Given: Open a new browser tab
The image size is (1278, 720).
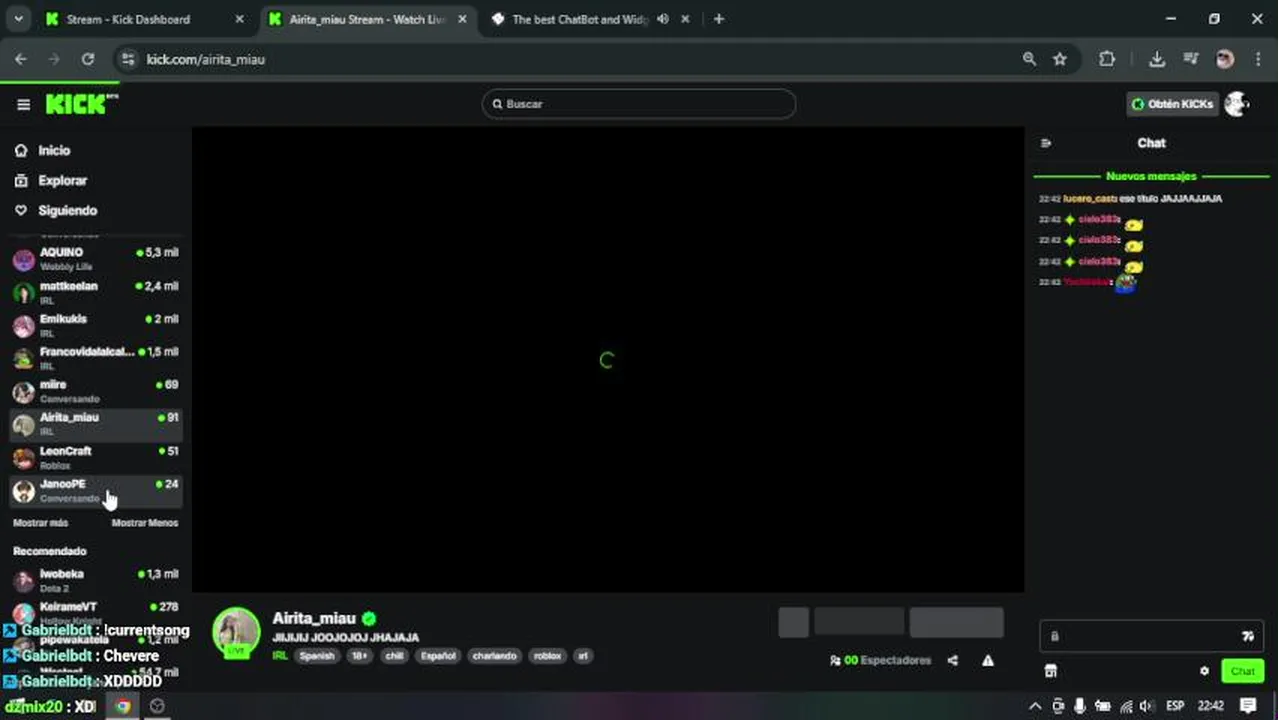Looking at the screenshot, I should point(719,19).
